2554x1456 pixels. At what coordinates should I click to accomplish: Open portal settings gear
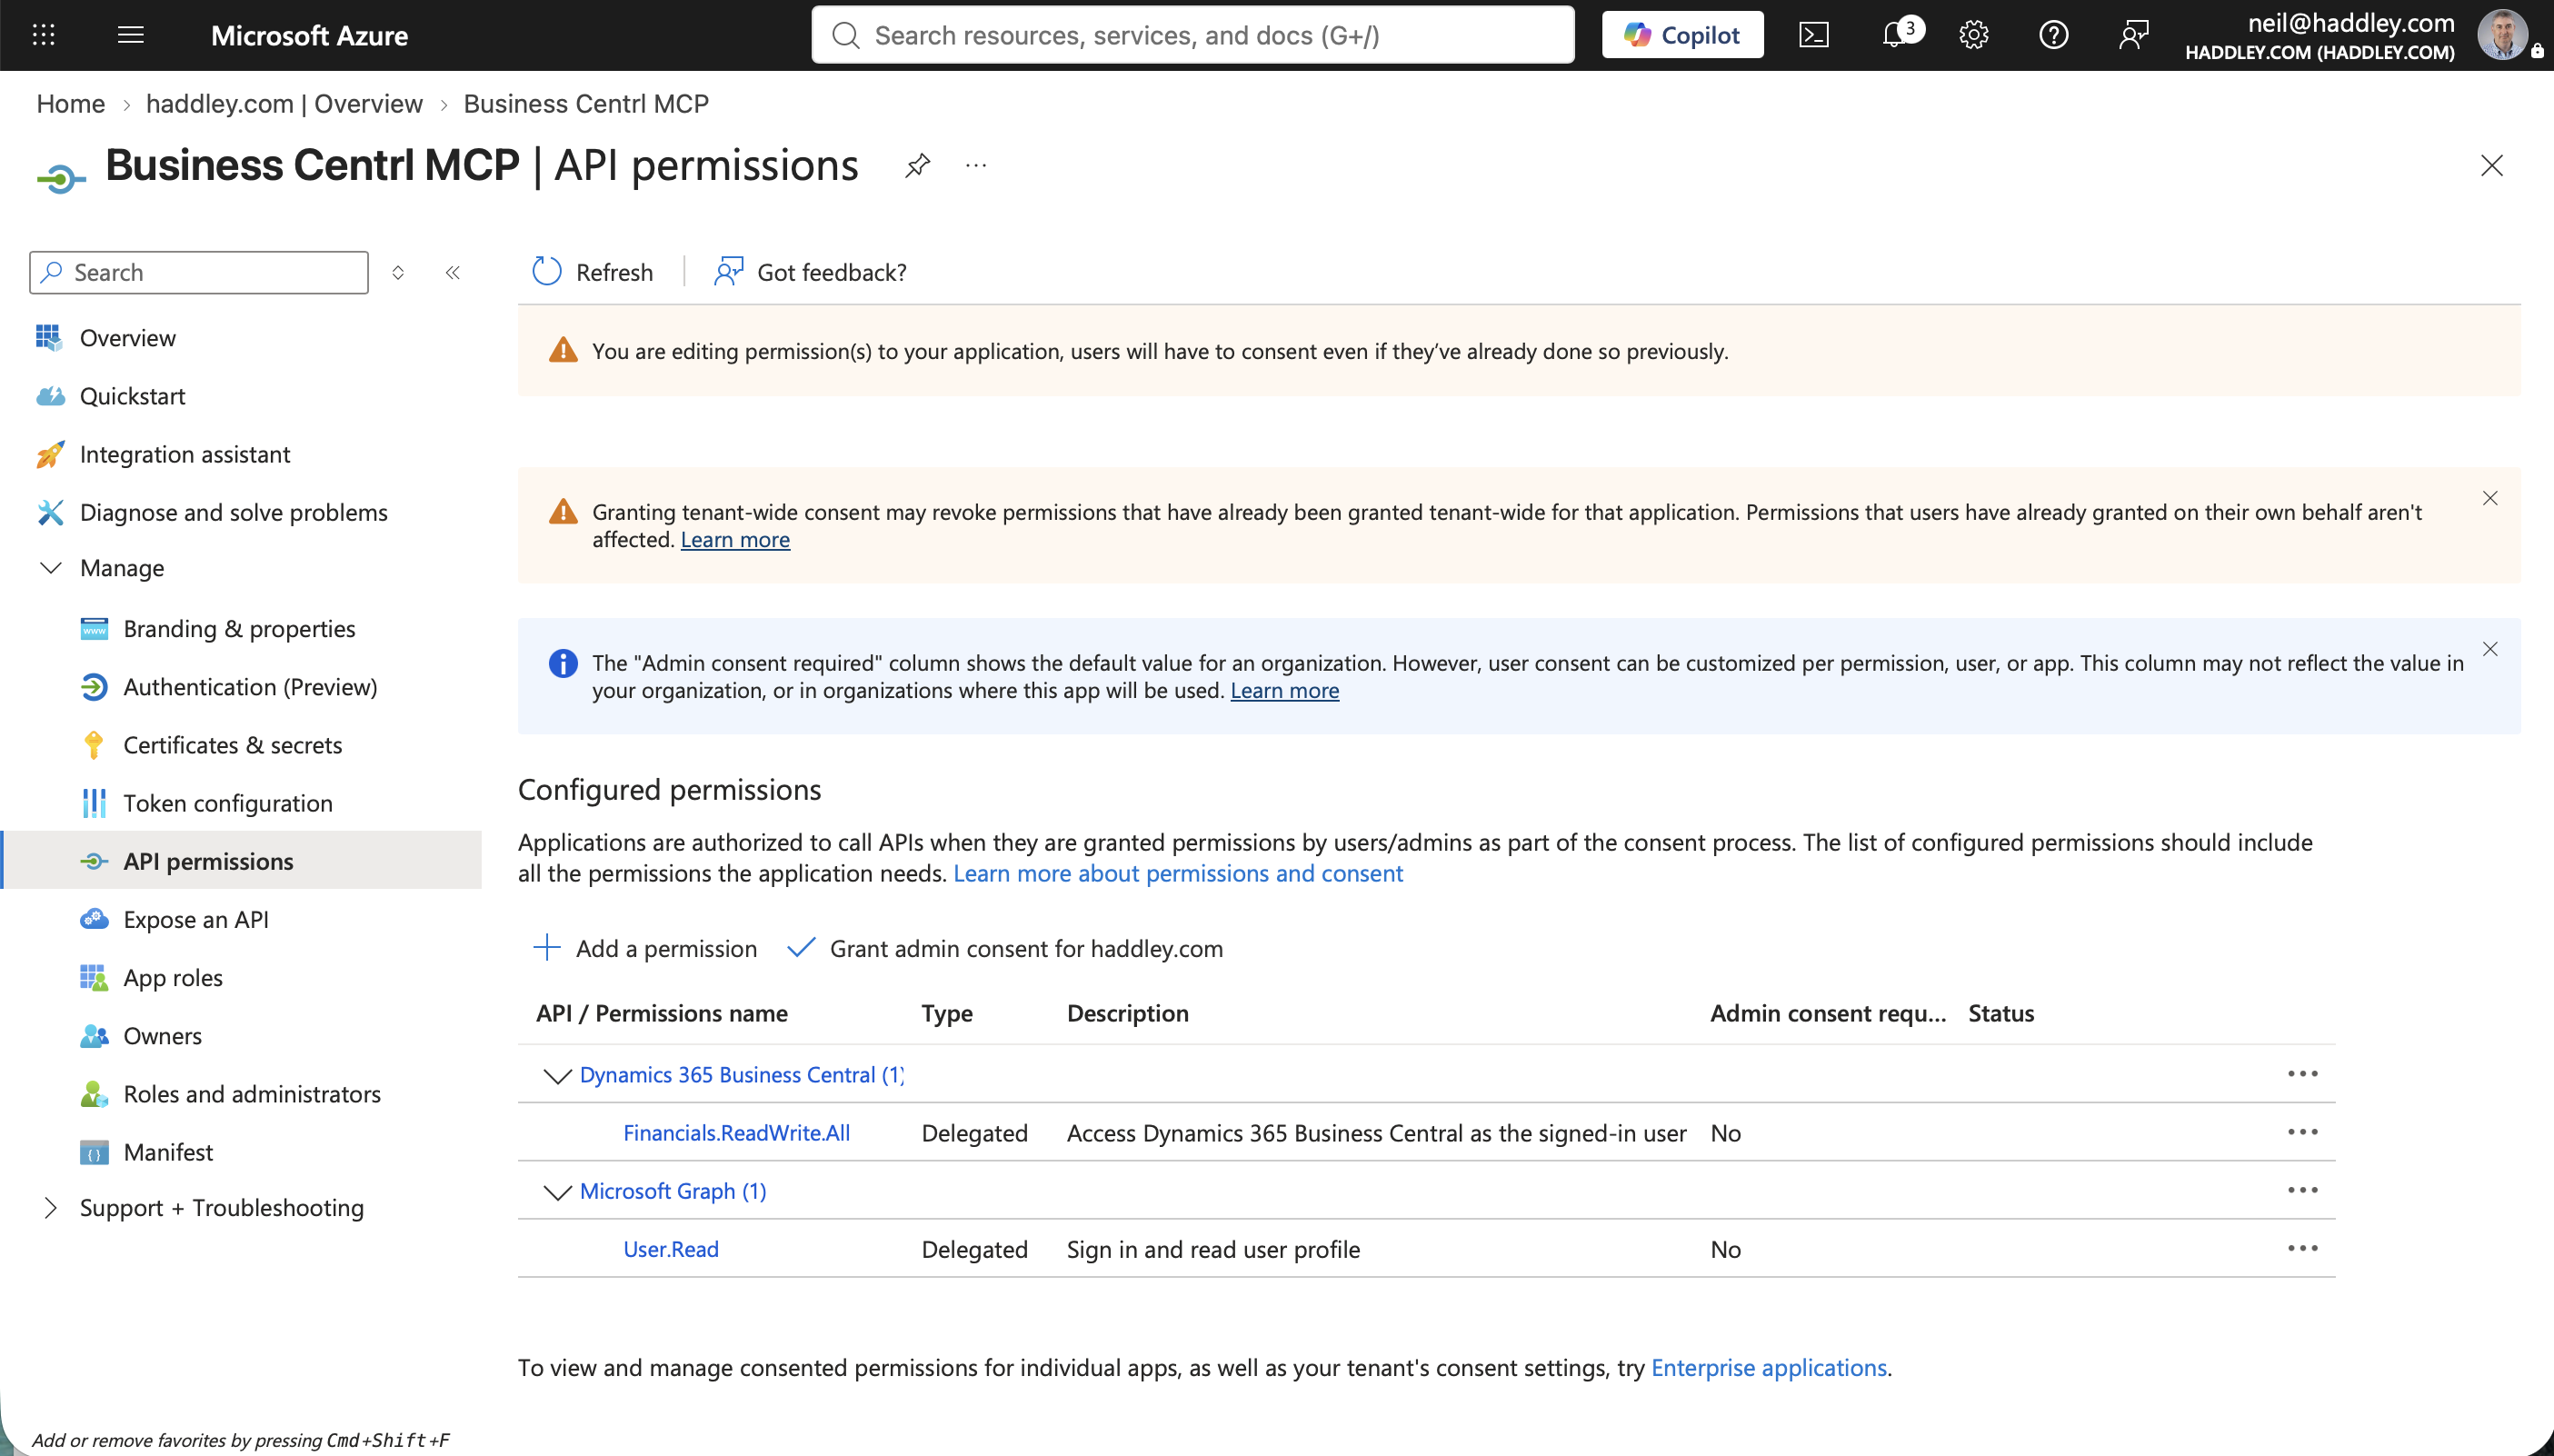pyautogui.click(x=1974, y=35)
